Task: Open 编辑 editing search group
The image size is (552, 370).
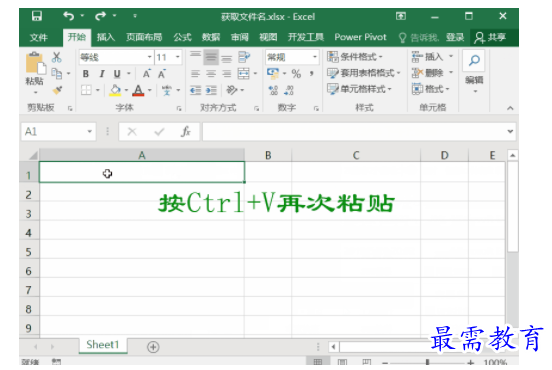Action: pos(474,72)
